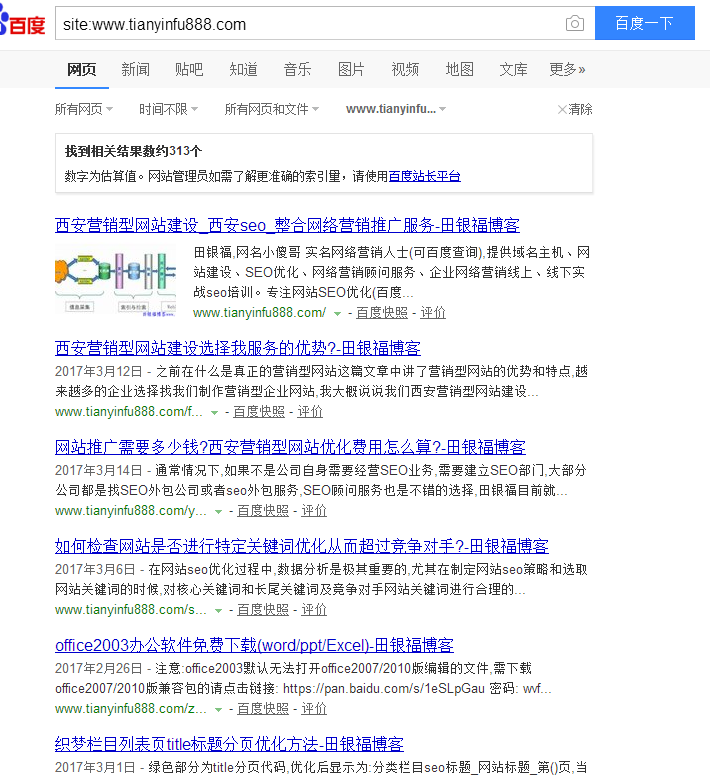Viewport: 710px width, 776px height.
Task: Click the www.tianyinfu888.com/ green URL
Action: 259,313
